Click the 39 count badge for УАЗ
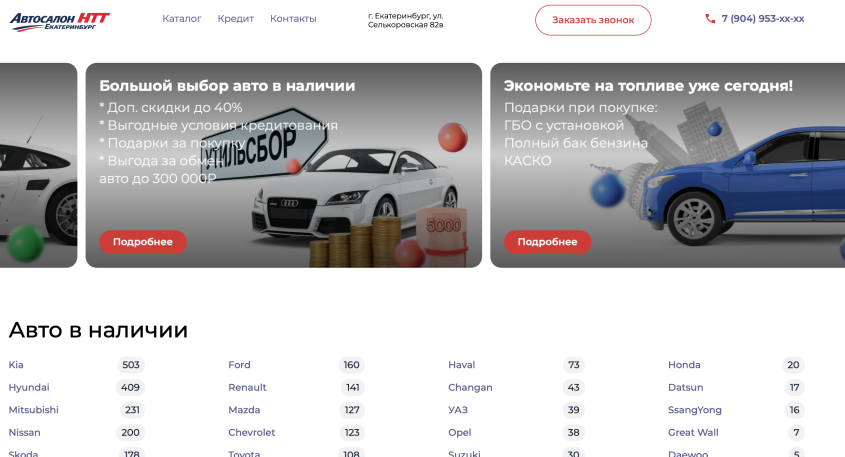845x457 pixels. [573, 410]
